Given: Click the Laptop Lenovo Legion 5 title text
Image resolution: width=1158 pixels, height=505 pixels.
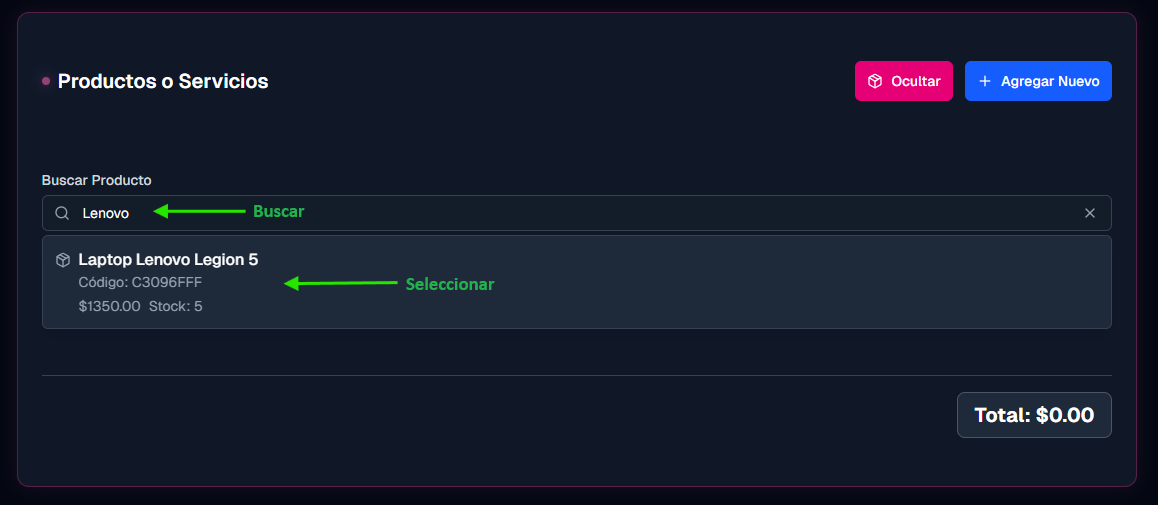Looking at the screenshot, I should point(168,260).
